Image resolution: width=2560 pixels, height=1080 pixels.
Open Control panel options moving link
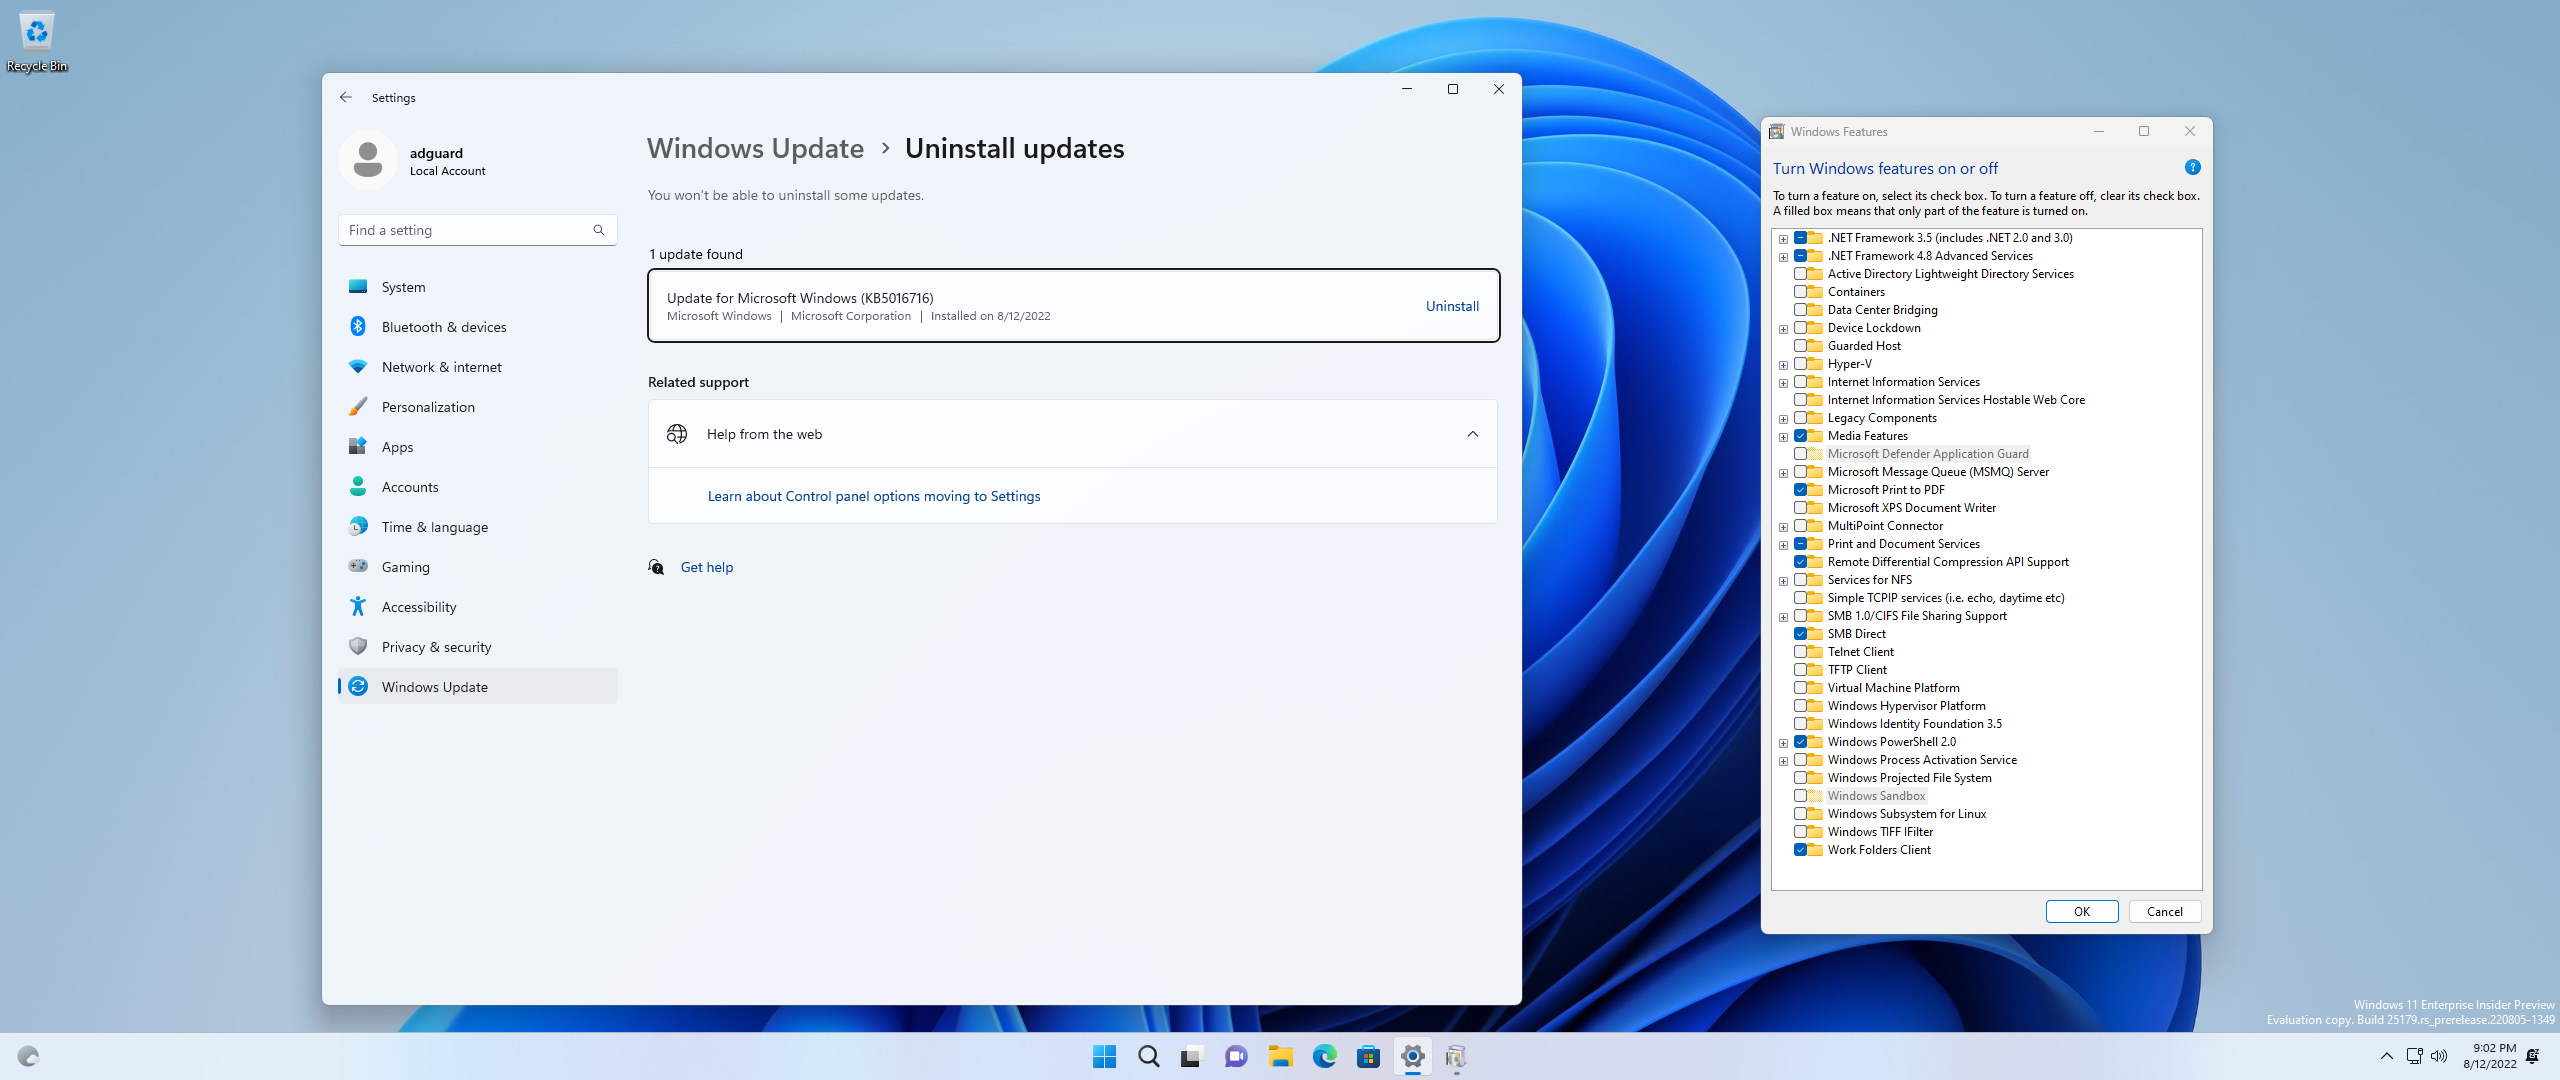(x=874, y=496)
